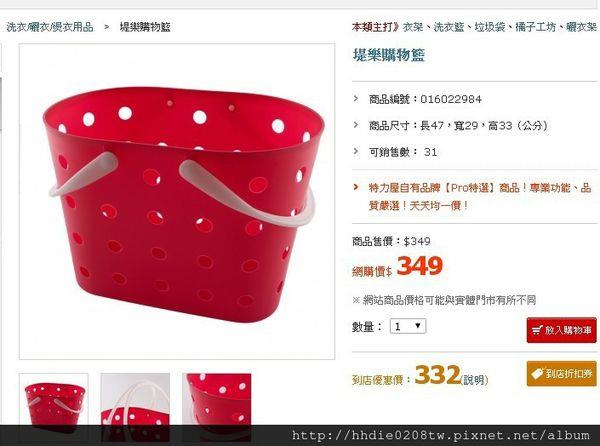Add item with 放入購物車 button
600x446 pixels.
(x=561, y=330)
